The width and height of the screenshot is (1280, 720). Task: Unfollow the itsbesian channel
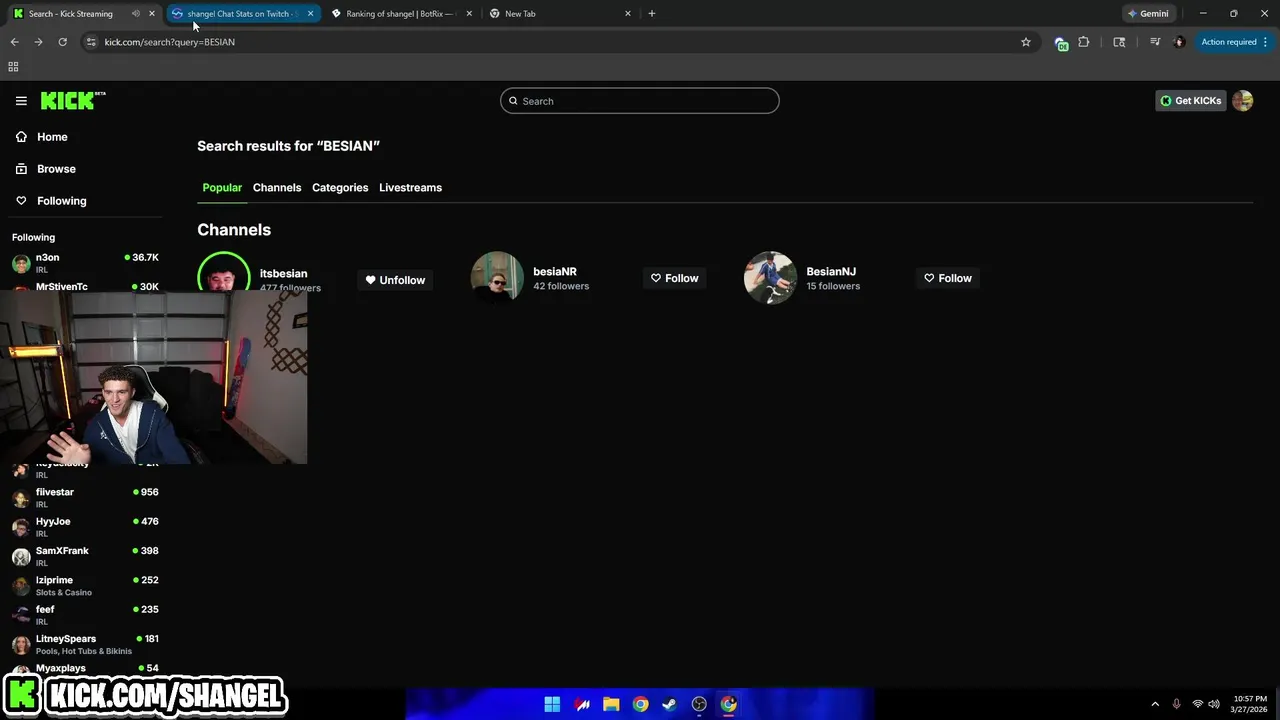point(395,280)
